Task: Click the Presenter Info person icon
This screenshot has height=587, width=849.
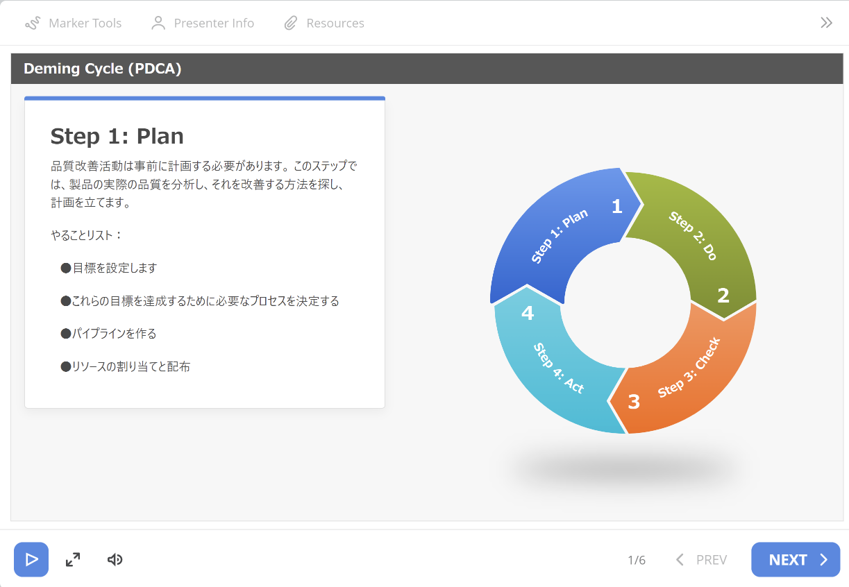Action: click(x=158, y=22)
